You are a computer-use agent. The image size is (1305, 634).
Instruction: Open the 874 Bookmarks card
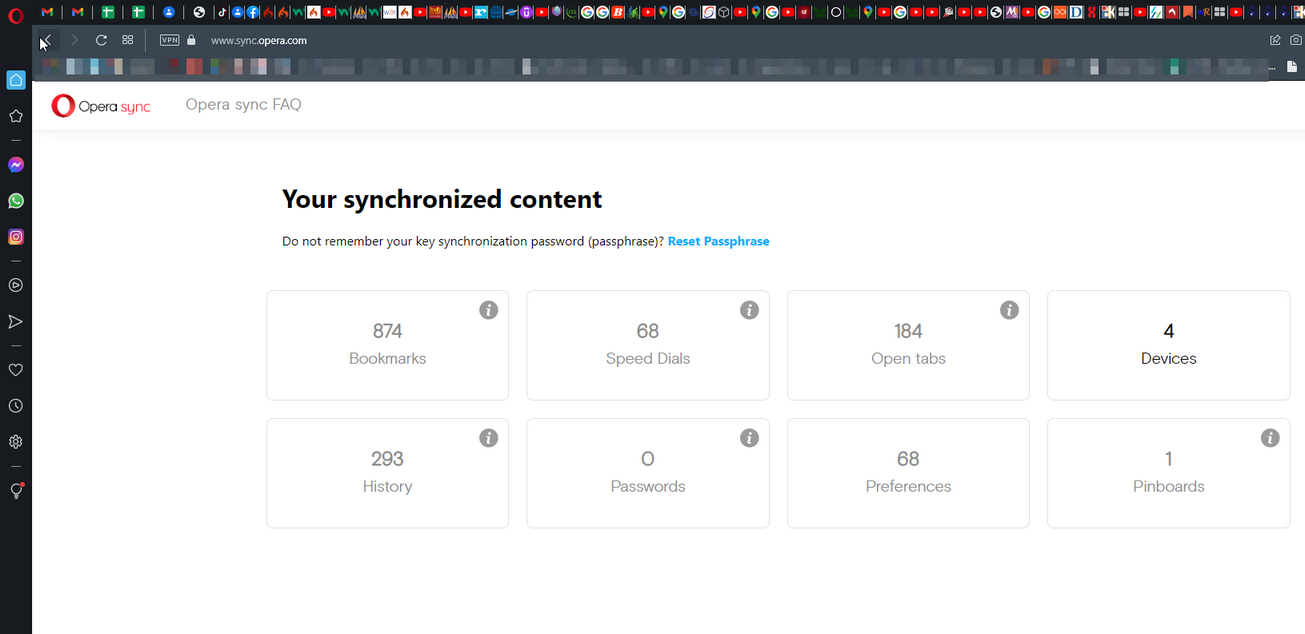tap(387, 345)
